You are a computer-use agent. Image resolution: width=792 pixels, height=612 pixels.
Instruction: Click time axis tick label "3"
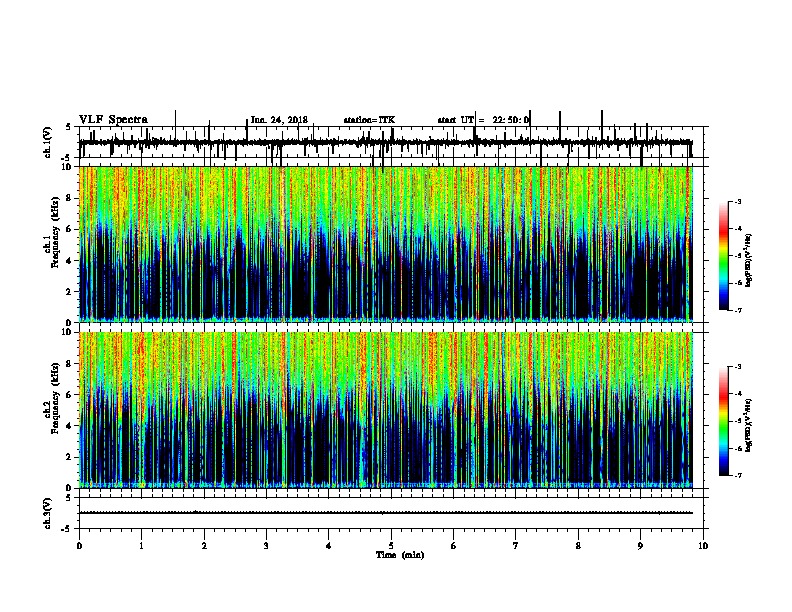coord(266,546)
